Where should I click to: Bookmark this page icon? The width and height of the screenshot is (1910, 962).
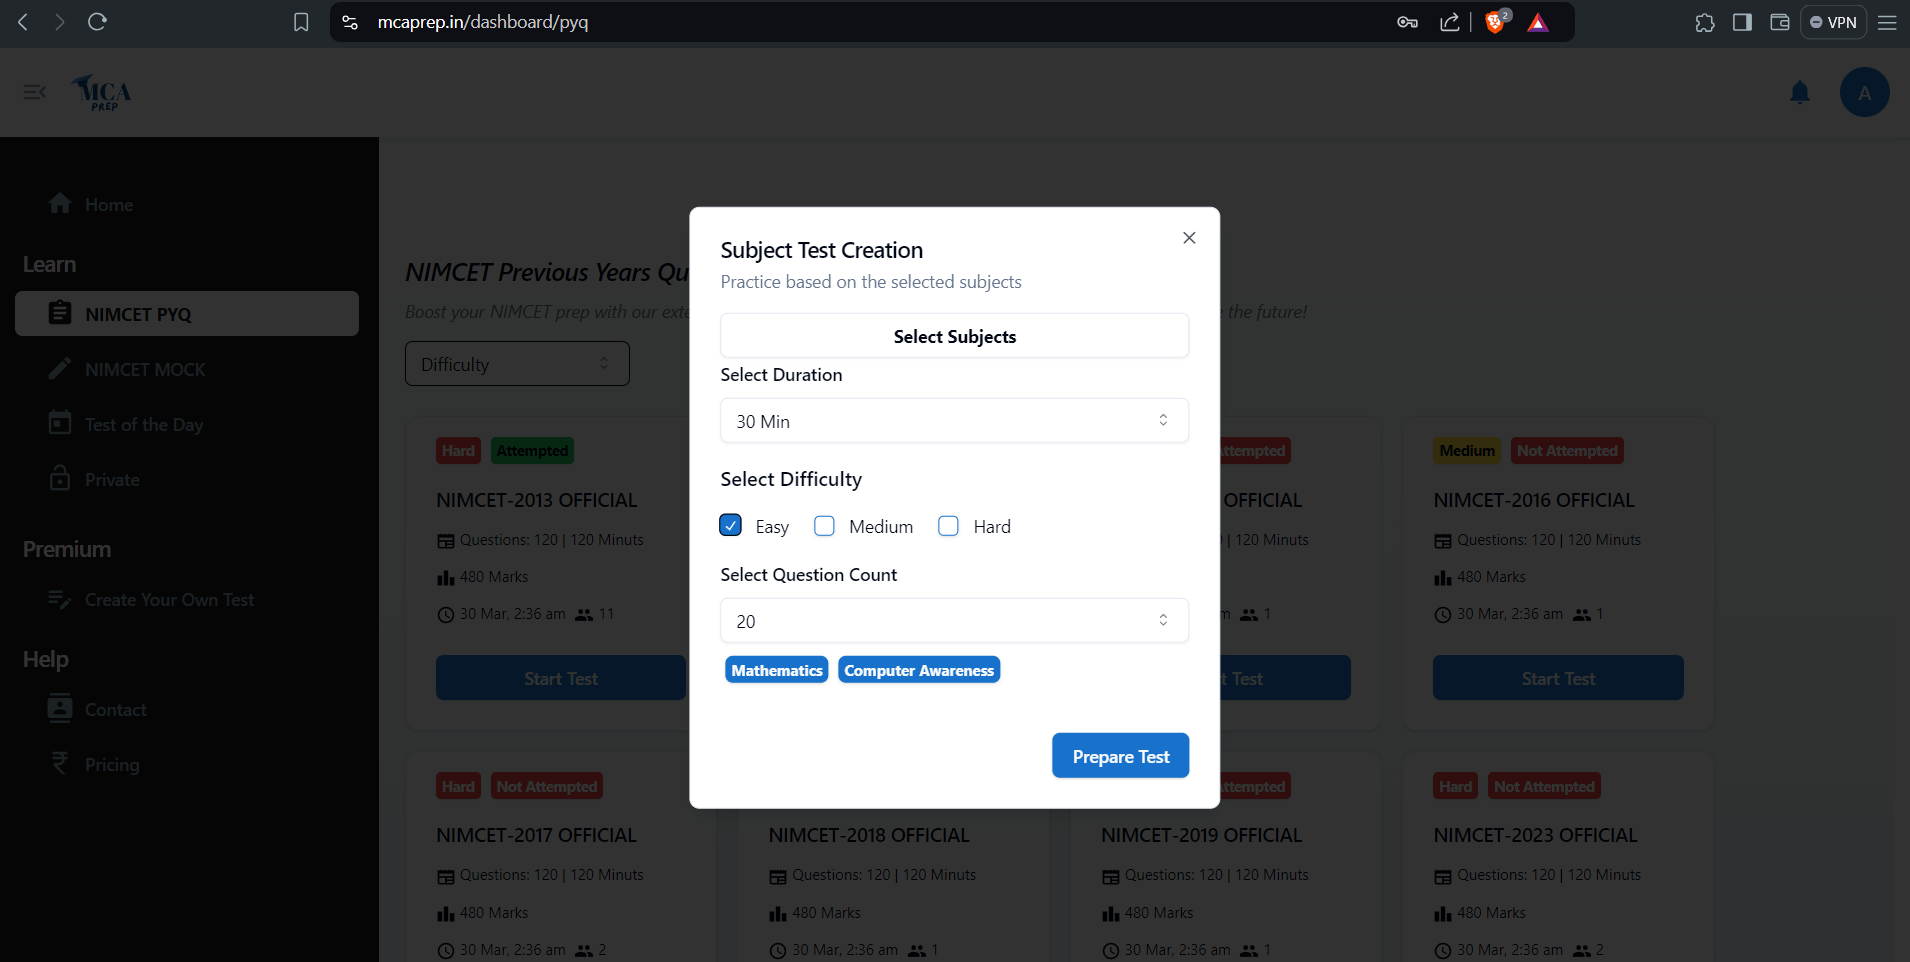(301, 22)
